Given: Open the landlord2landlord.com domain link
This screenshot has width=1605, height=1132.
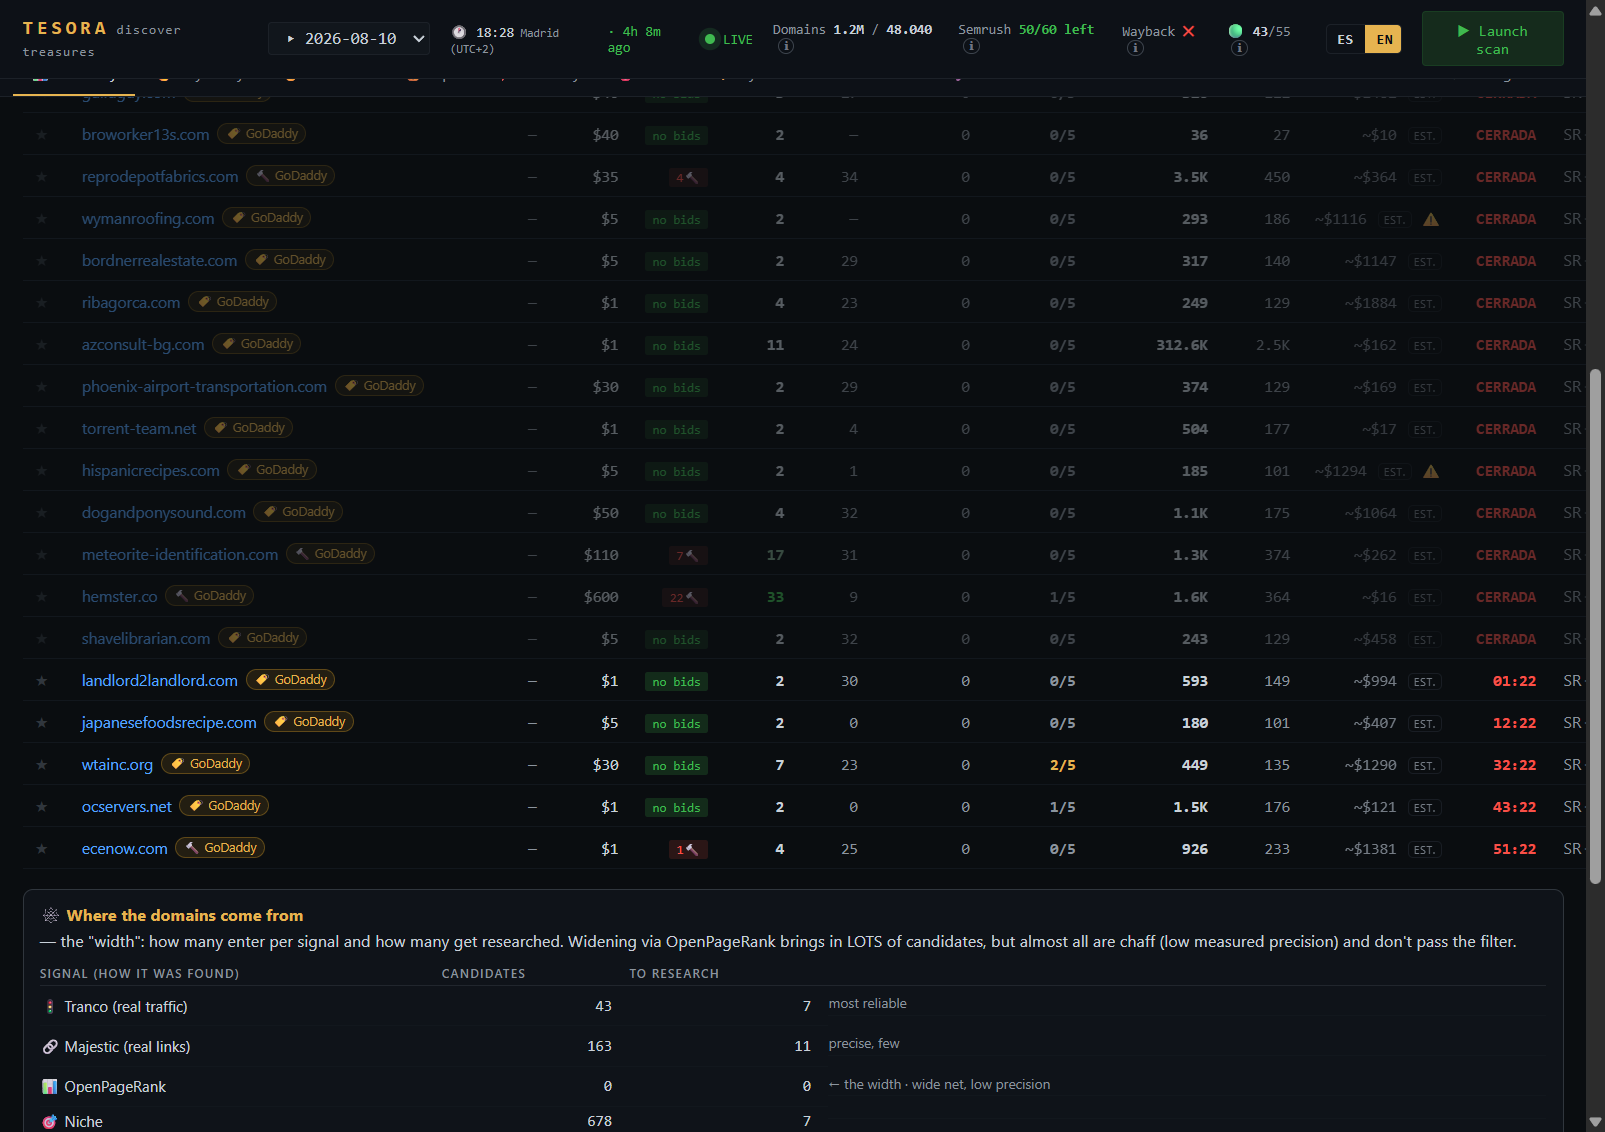Looking at the screenshot, I should 160,680.
